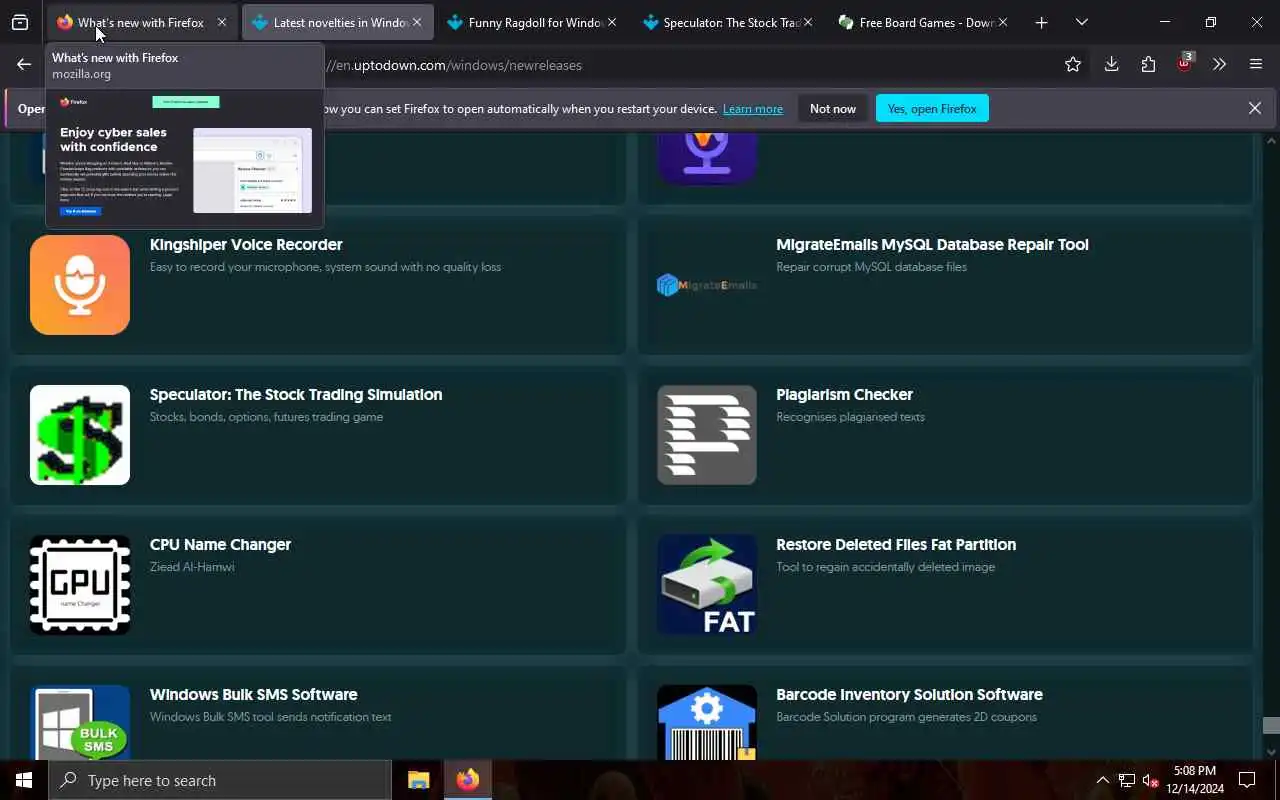Show hidden system tray icons
The image size is (1280, 800).
[1102, 780]
